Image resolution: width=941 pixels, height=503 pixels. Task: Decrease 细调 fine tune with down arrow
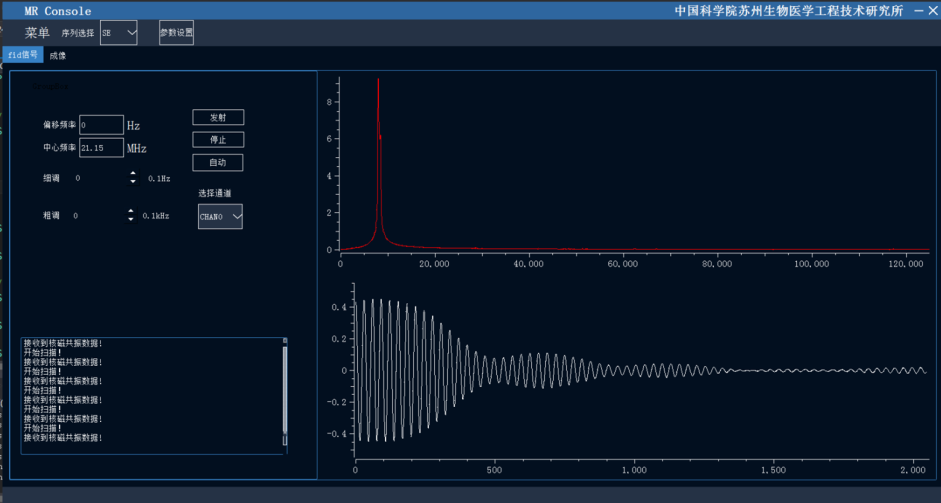pyautogui.click(x=133, y=182)
